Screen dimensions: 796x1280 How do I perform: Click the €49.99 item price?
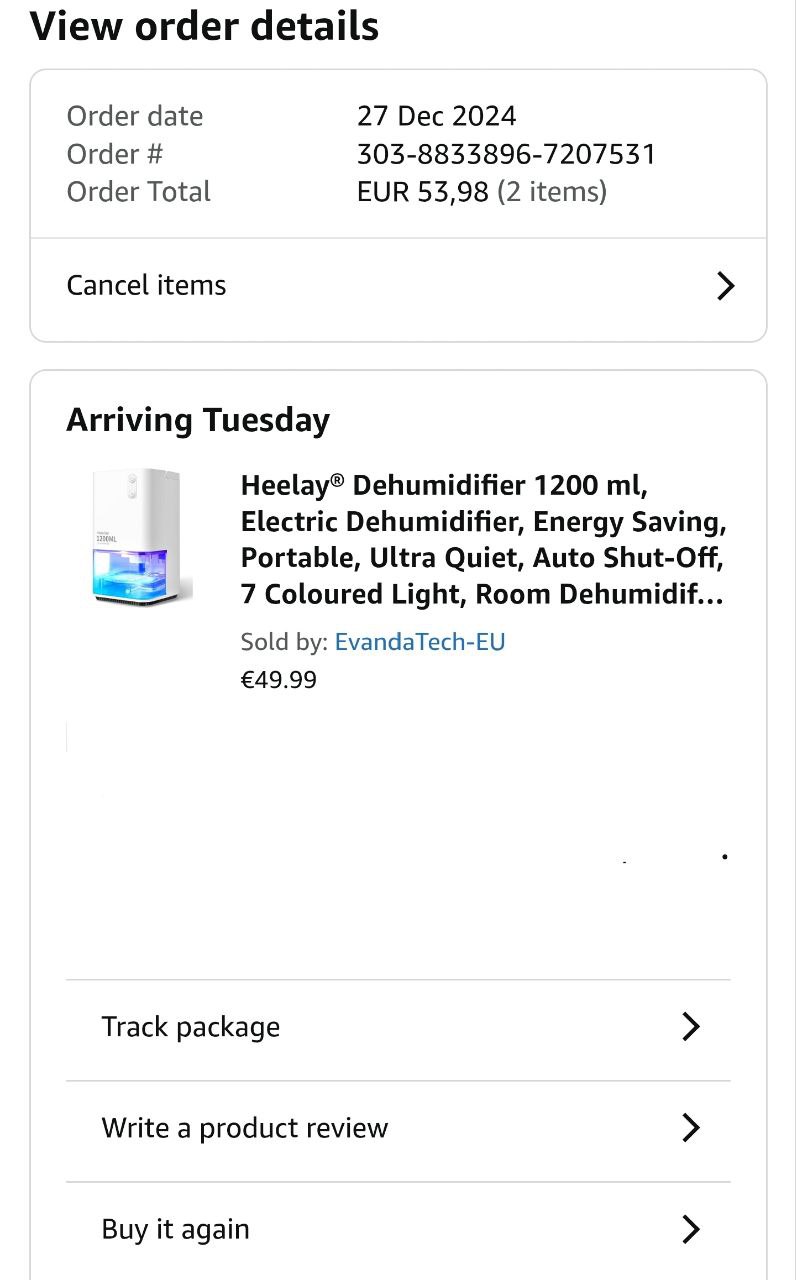[279, 680]
